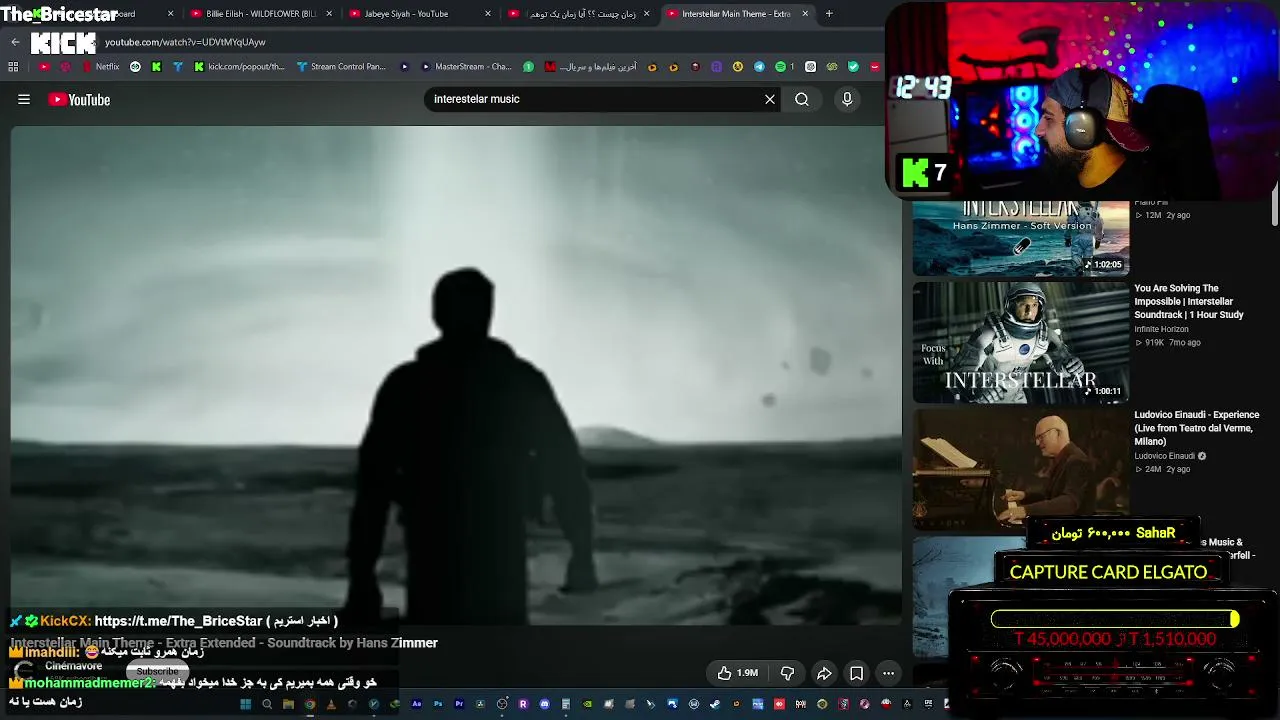Open the Persian films and series bookmark

(590, 67)
